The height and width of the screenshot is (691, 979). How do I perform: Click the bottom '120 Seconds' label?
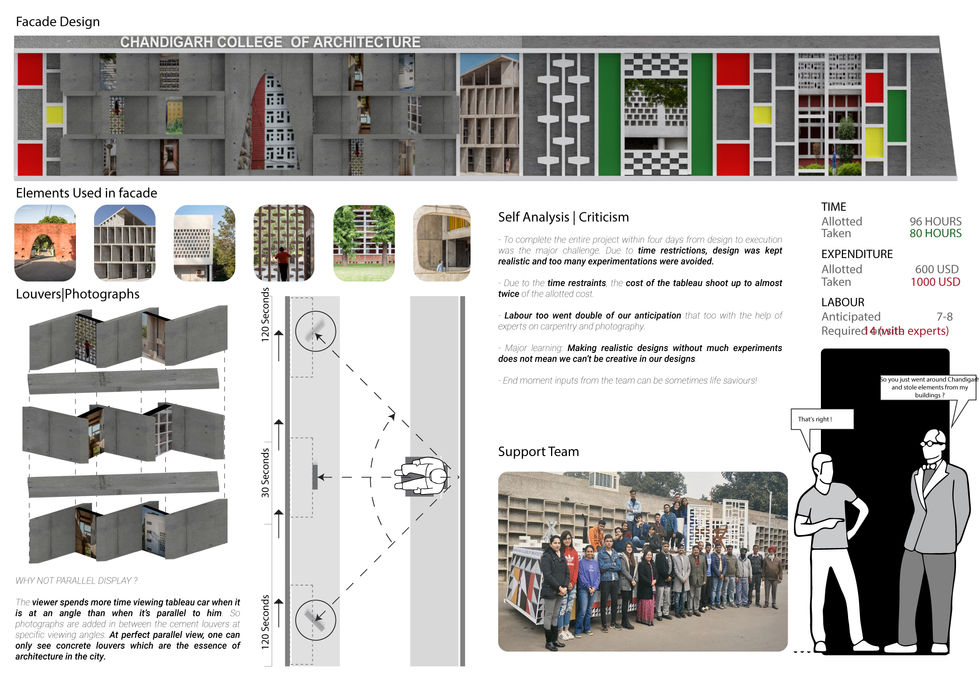click(x=265, y=622)
